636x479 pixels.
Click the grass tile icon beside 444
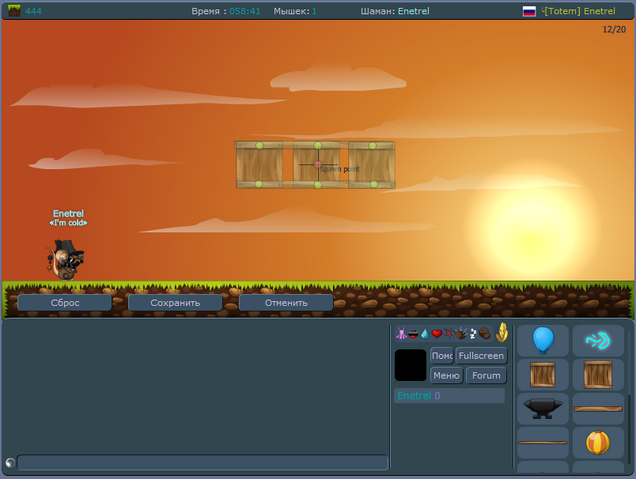click(x=14, y=11)
